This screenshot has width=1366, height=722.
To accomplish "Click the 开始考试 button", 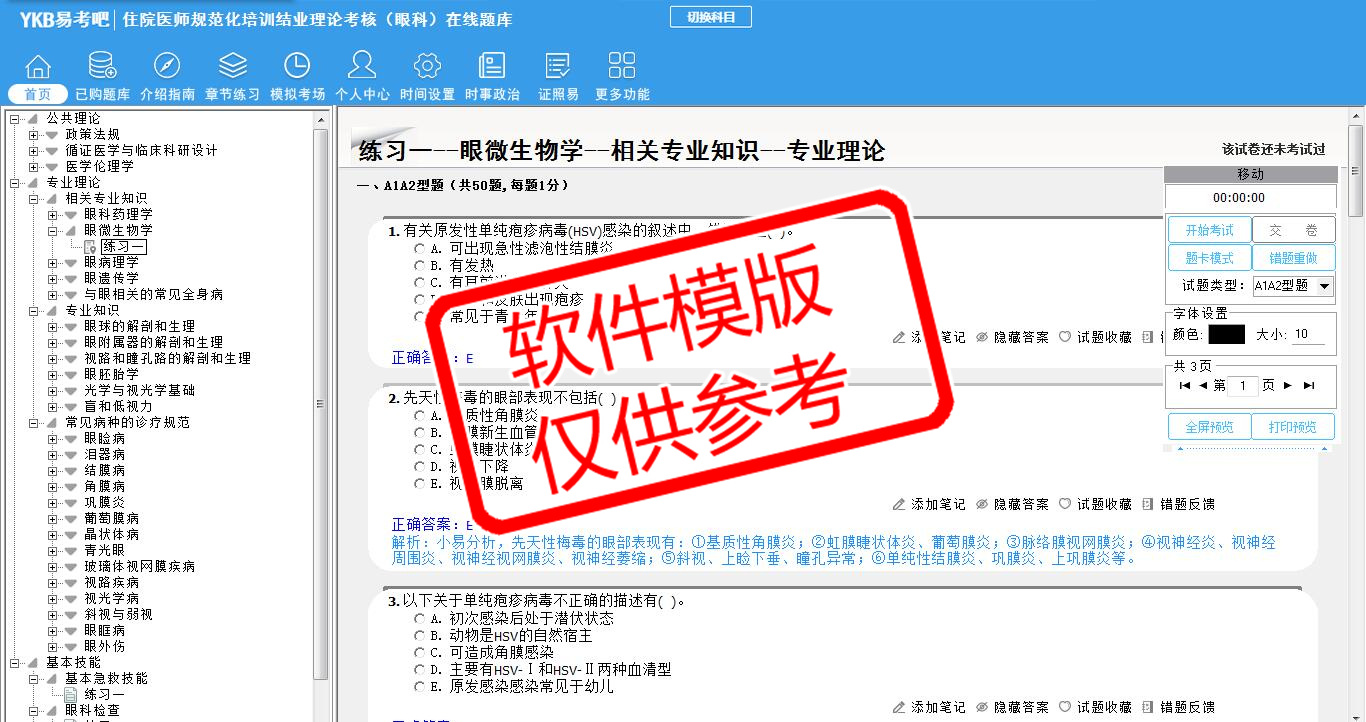I will 1209,230.
